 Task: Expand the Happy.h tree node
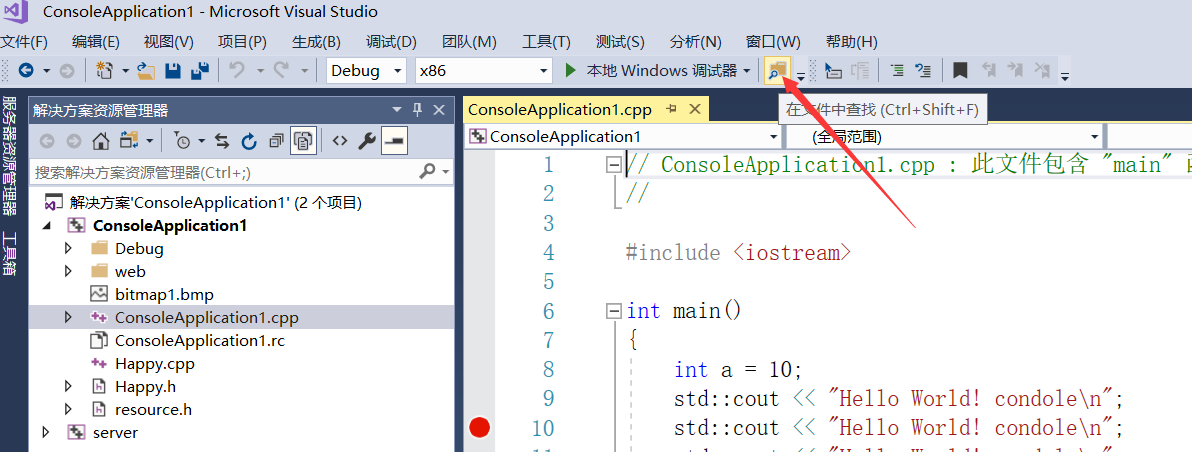tap(68, 387)
